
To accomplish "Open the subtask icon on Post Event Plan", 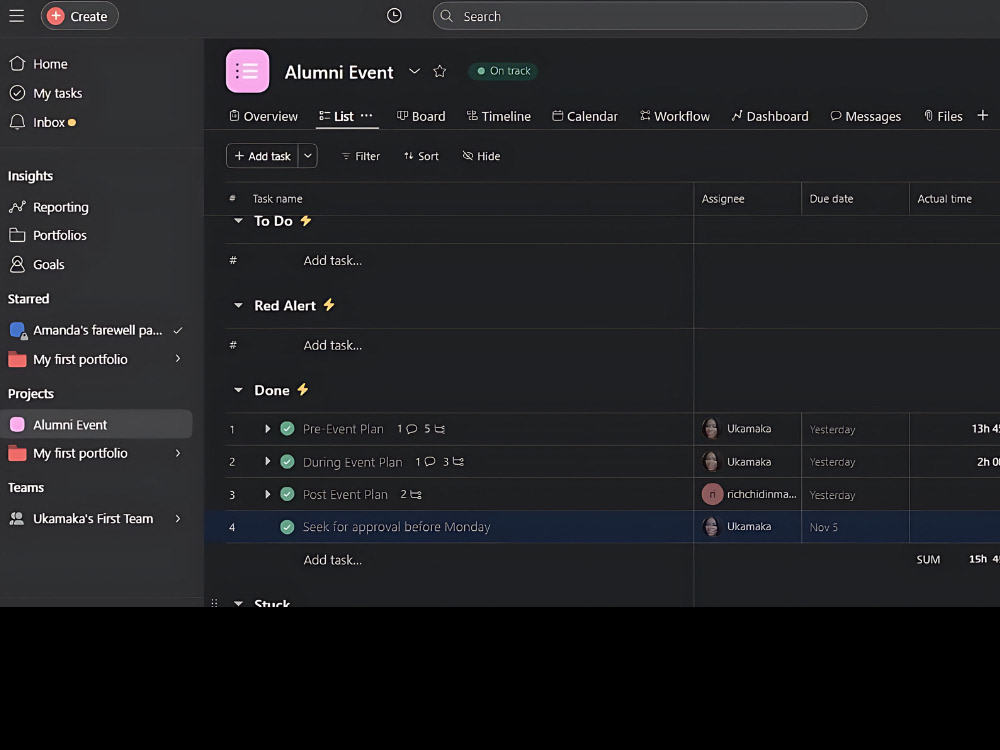I will coord(416,494).
